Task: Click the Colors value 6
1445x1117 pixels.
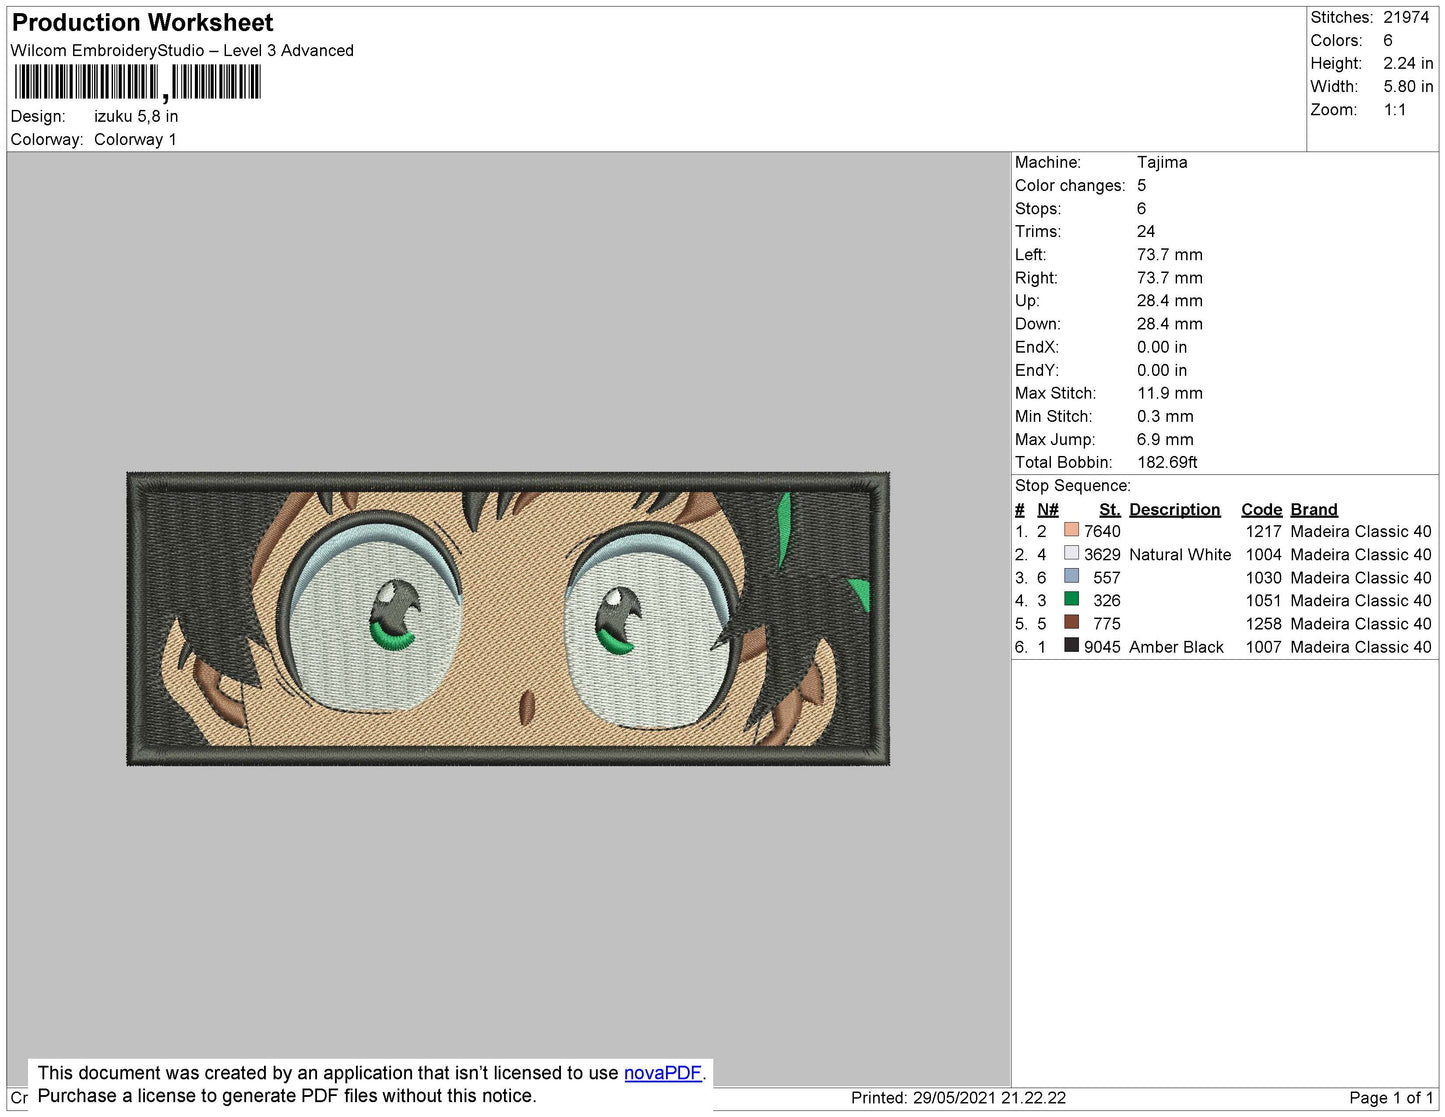Action: 1388,41
